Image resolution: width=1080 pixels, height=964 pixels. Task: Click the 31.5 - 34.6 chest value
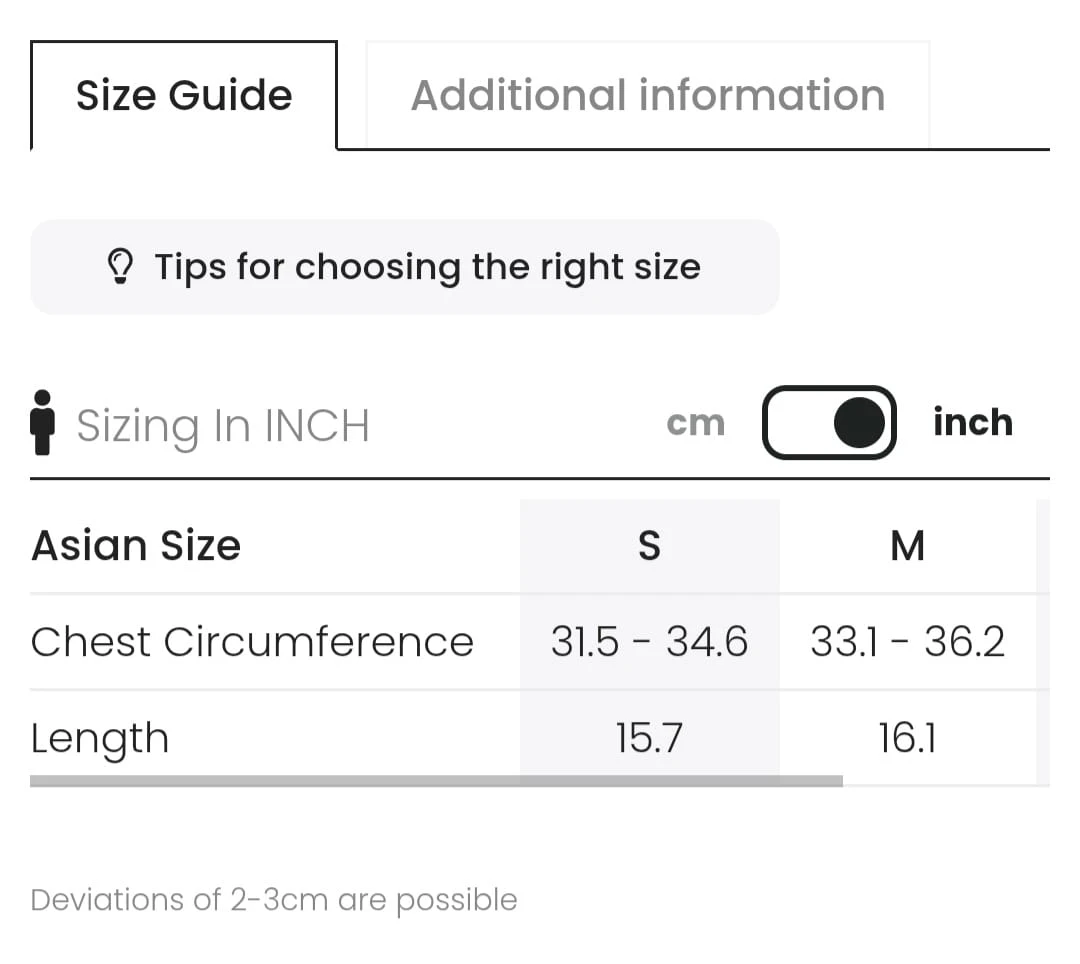pos(649,642)
